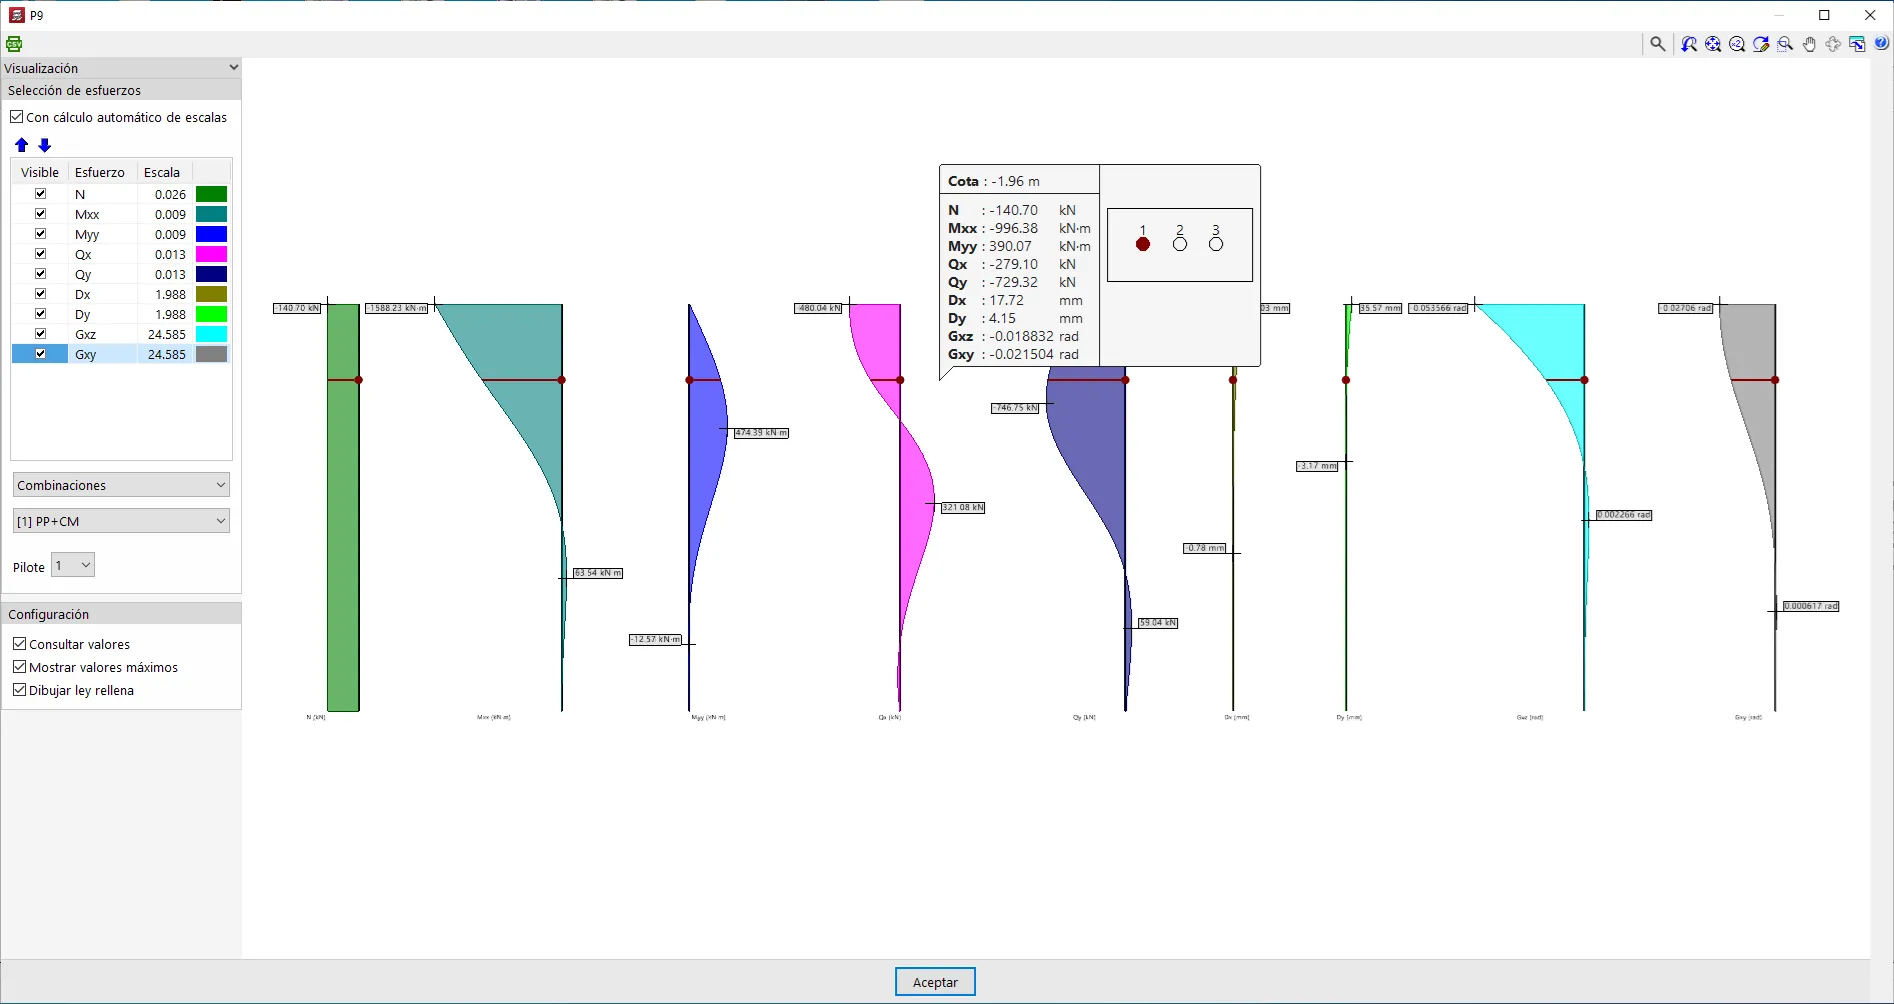
Task: Select pile 3 circle in diagram
Action: pos(1216,244)
